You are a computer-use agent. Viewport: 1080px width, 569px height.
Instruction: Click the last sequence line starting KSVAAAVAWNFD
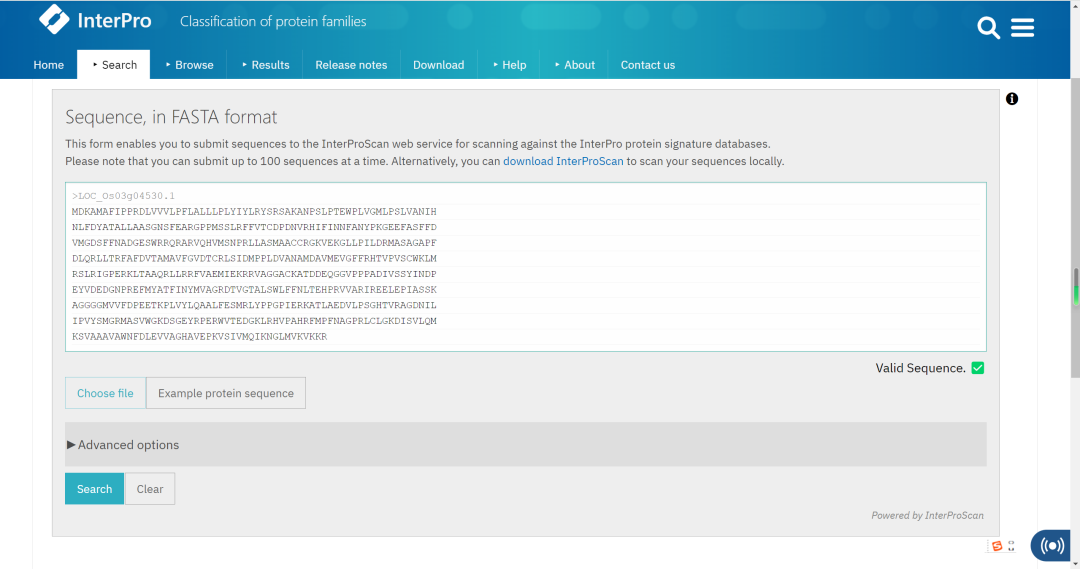[199, 337]
